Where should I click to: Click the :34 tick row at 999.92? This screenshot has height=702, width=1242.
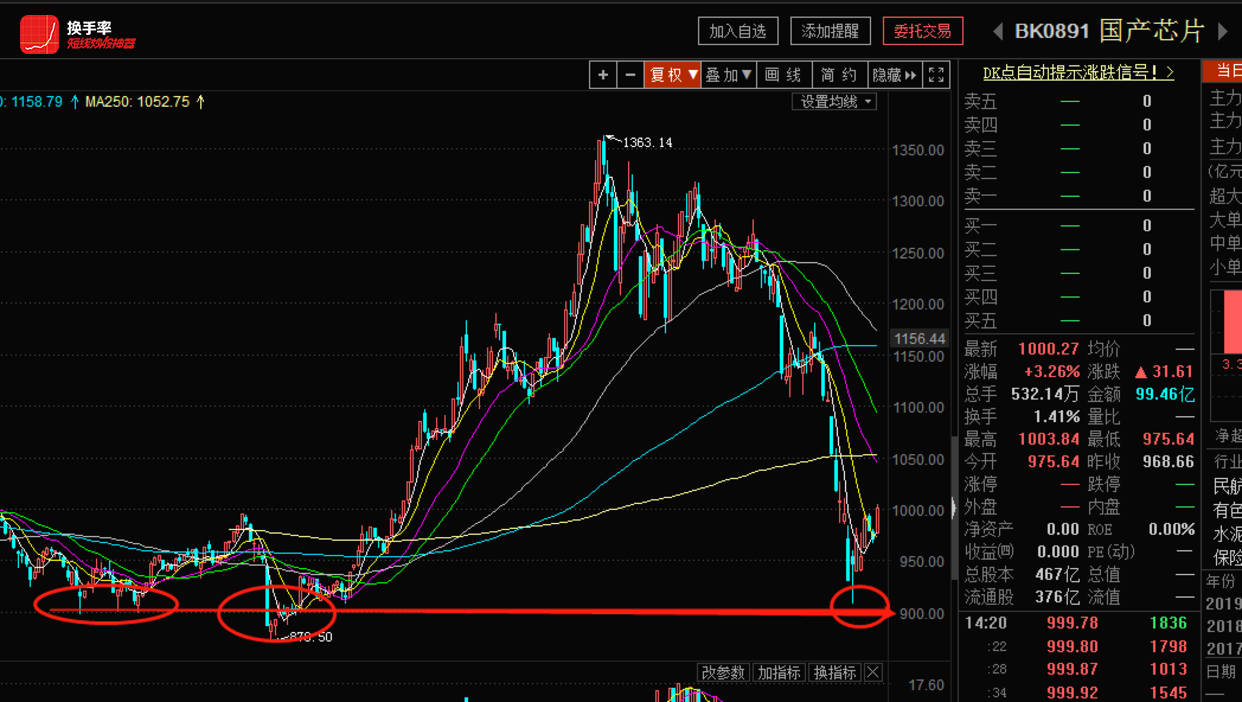pyautogui.click(x=1078, y=691)
